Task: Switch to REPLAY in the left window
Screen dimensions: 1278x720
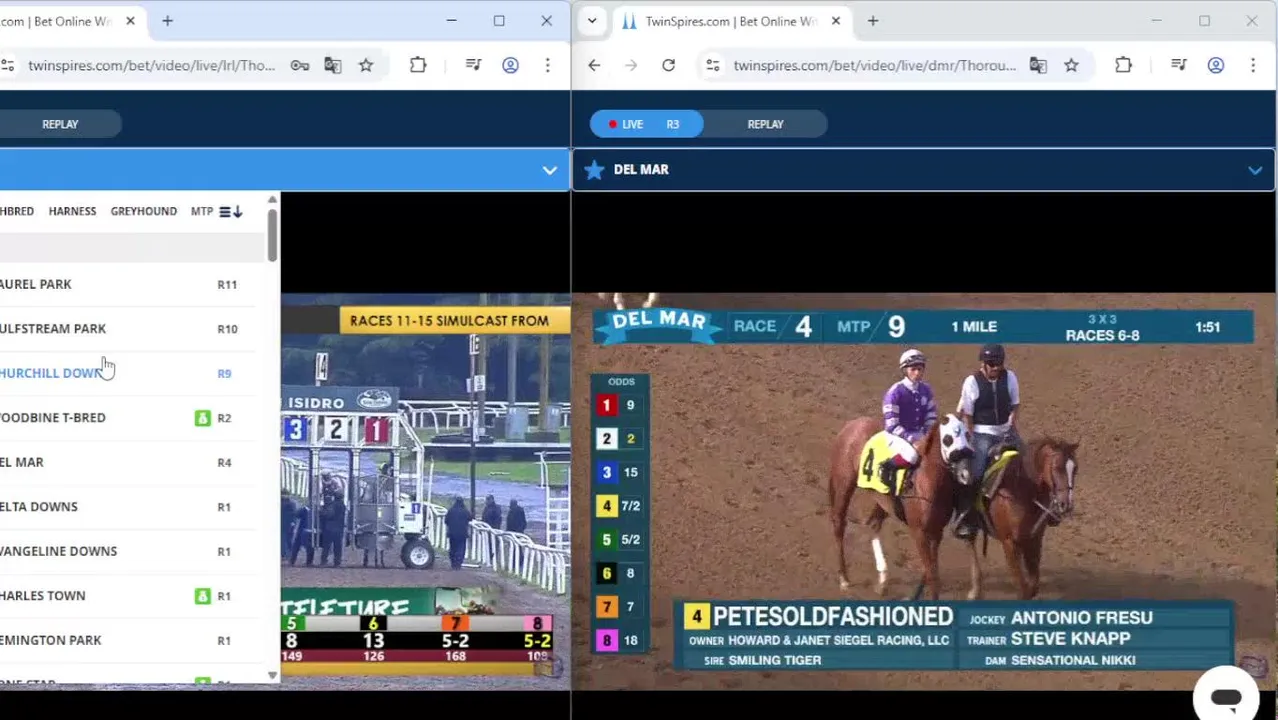Action: coord(60,124)
